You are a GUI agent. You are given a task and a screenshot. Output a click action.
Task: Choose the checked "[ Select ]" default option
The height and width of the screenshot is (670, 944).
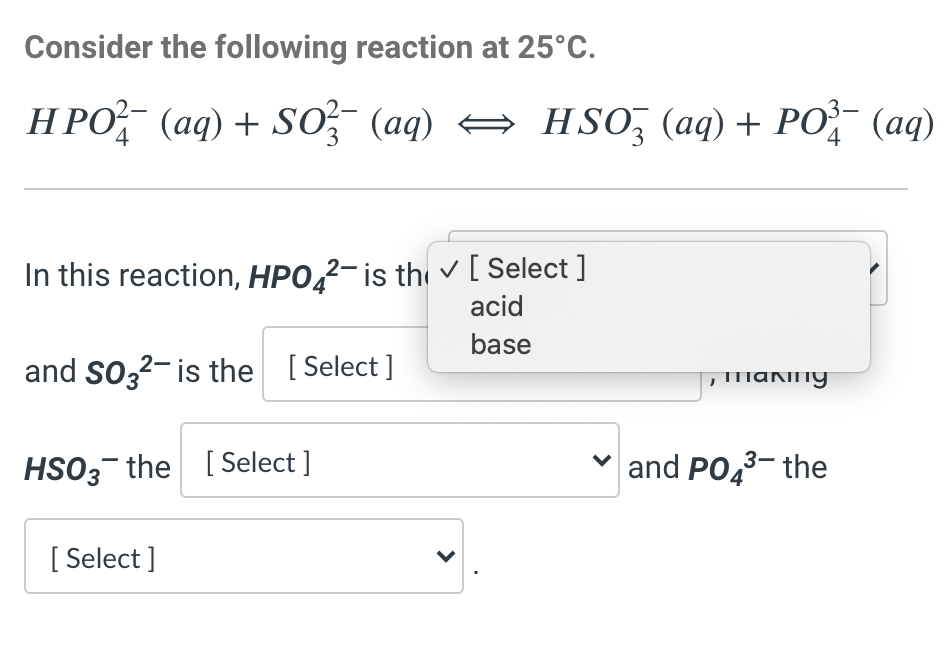point(528,268)
